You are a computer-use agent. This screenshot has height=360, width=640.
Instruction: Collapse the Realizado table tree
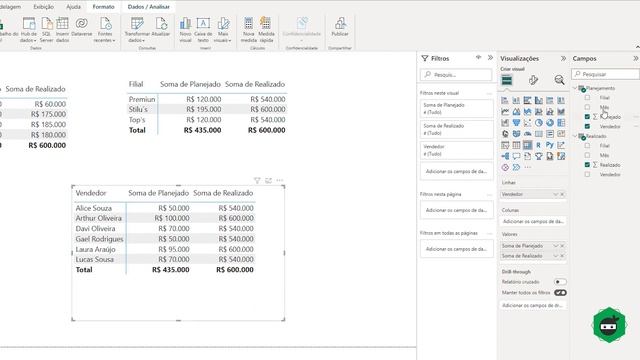coord(575,136)
